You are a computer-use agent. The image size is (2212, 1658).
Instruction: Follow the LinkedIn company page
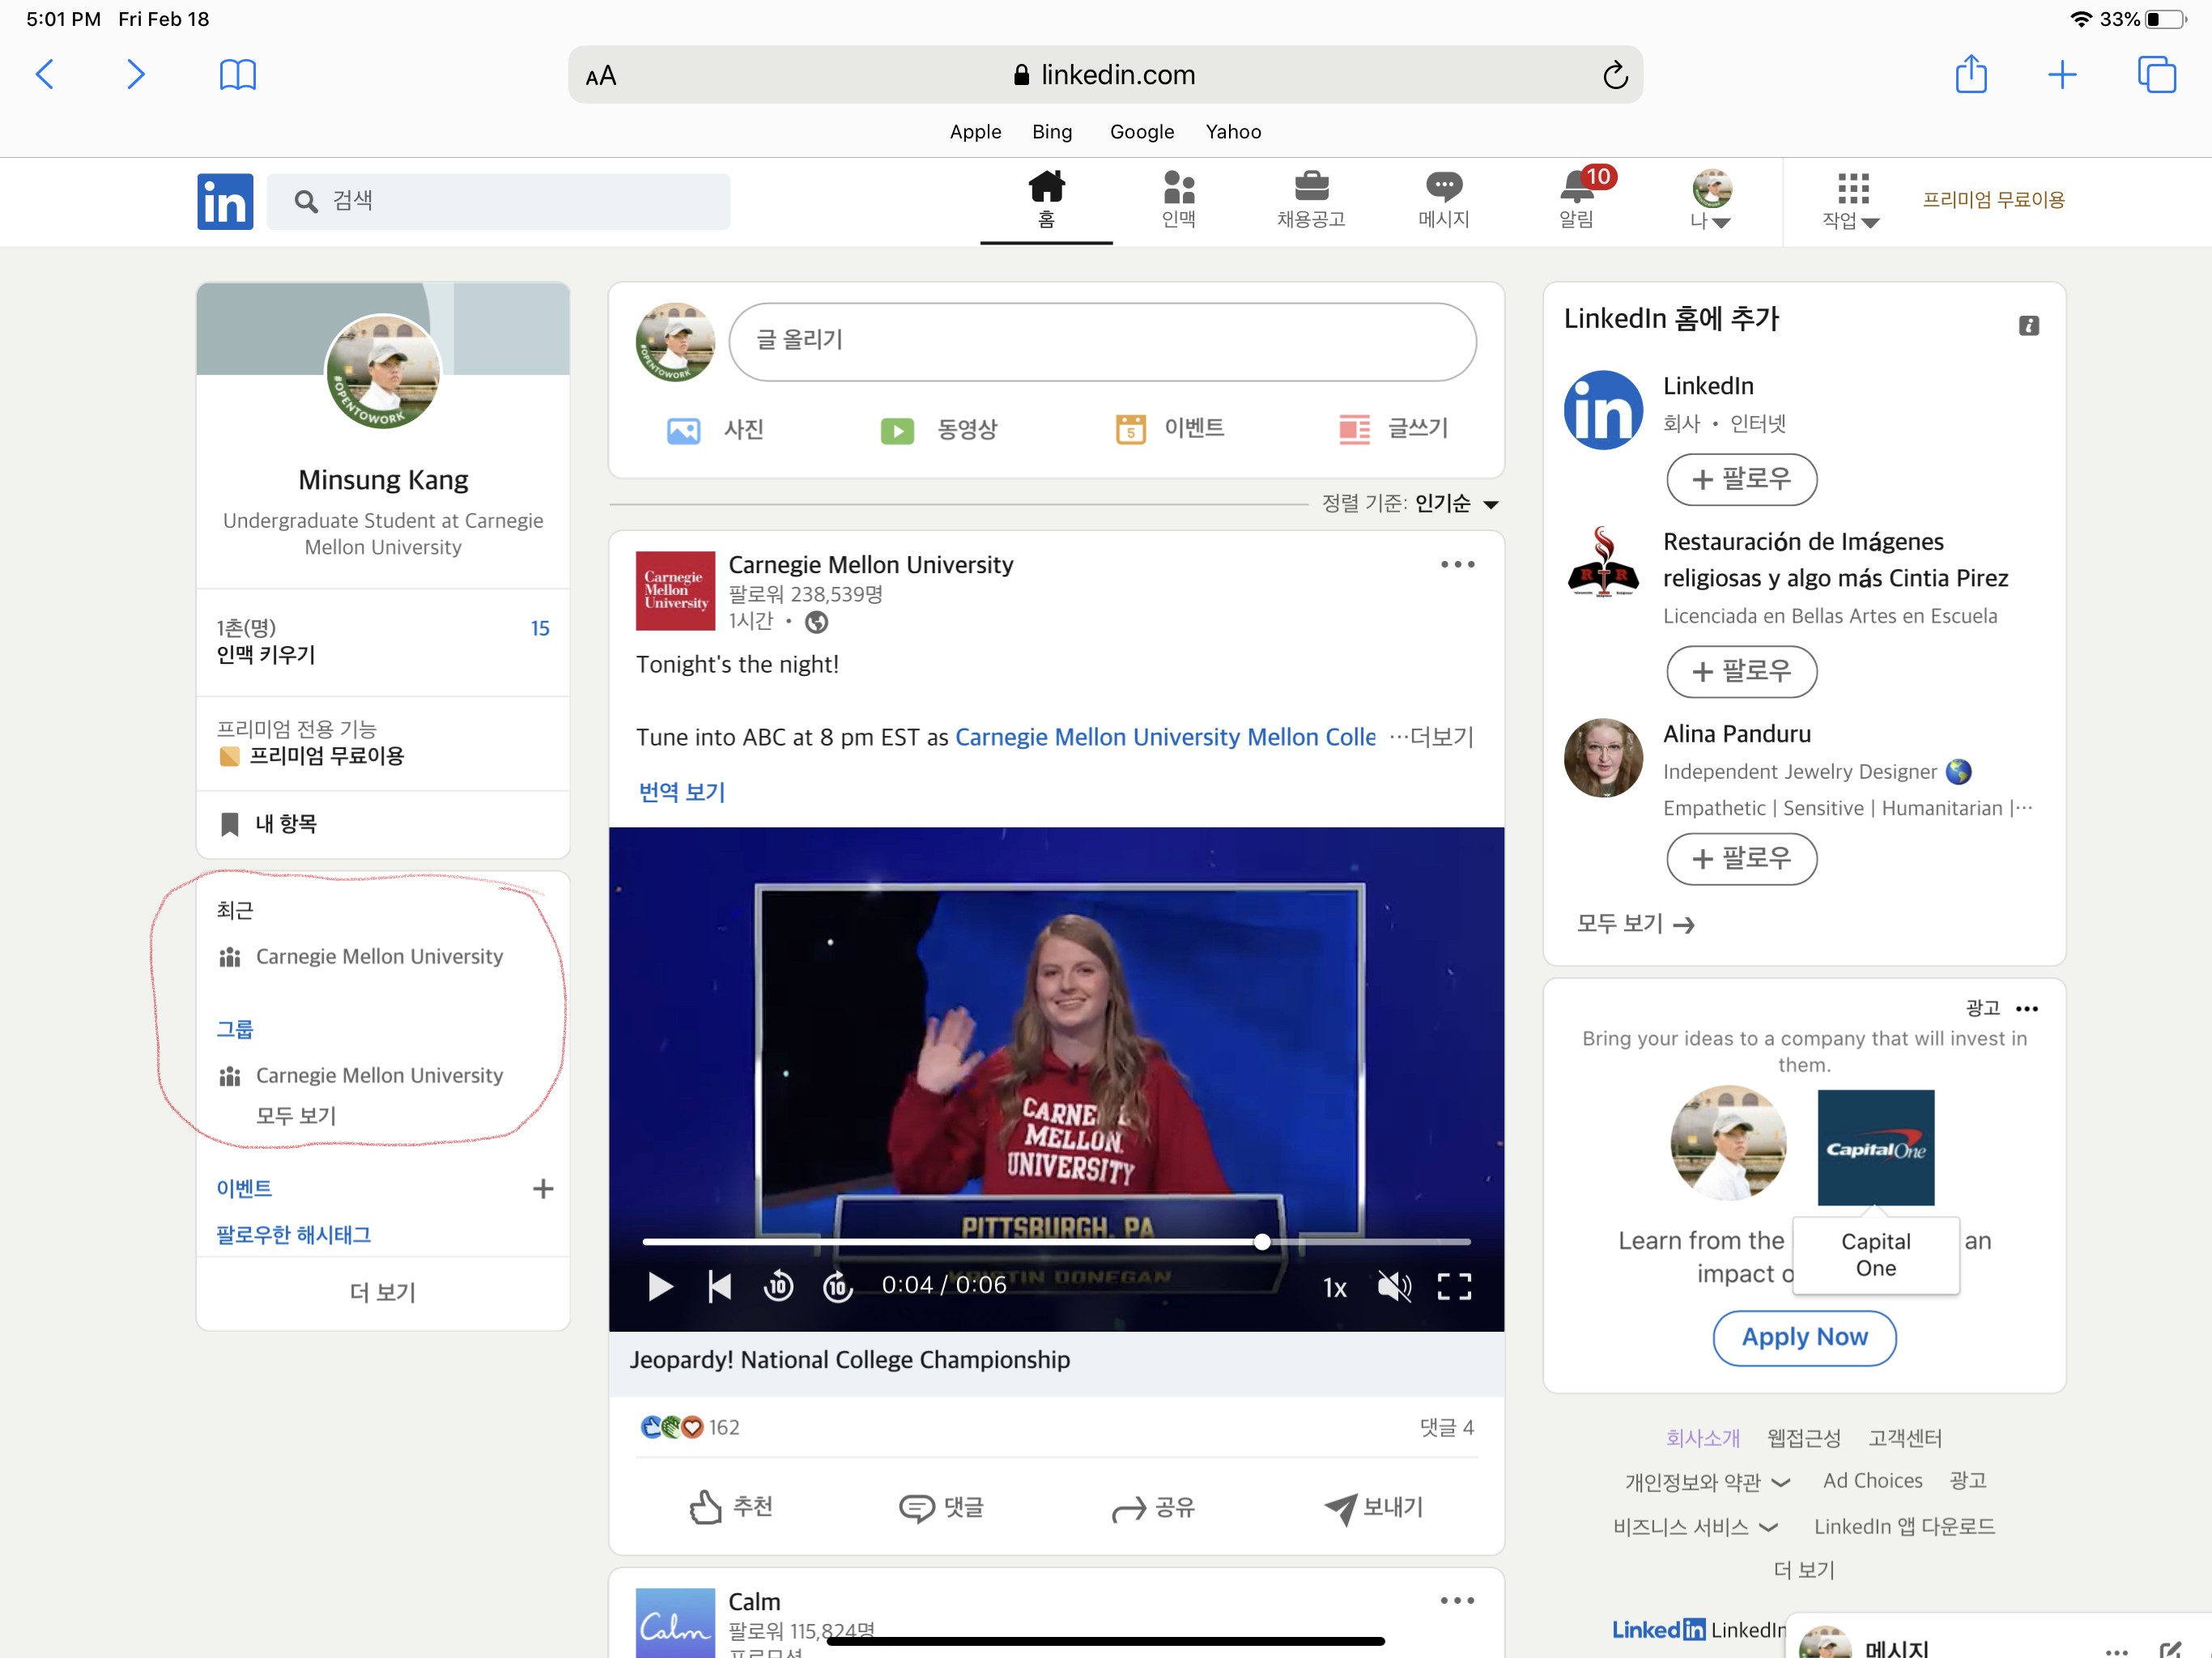pos(1741,479)
